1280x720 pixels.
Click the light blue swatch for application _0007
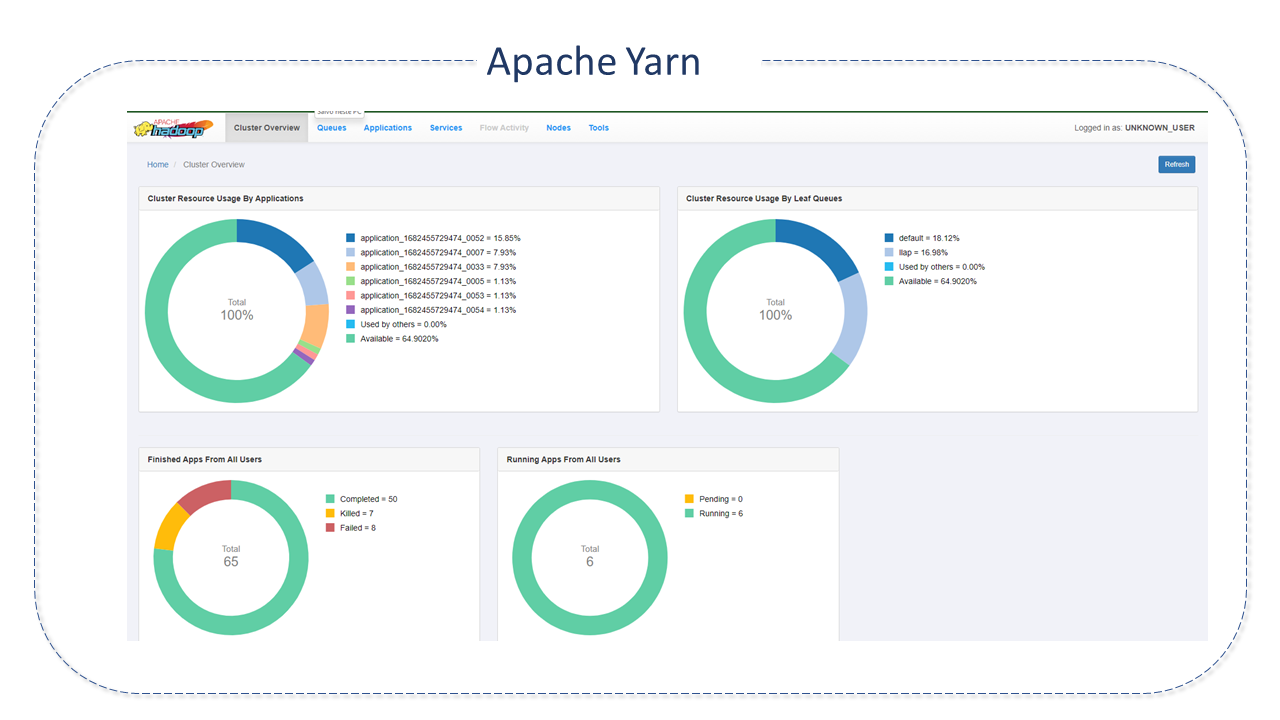coord(351,253)
